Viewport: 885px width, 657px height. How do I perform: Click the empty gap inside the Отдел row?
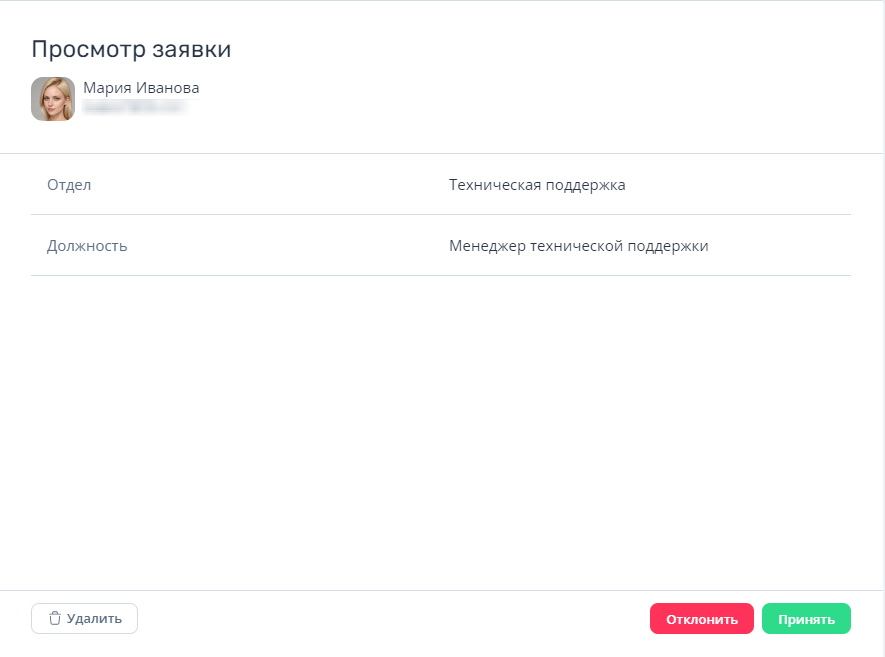coord(270,185)
